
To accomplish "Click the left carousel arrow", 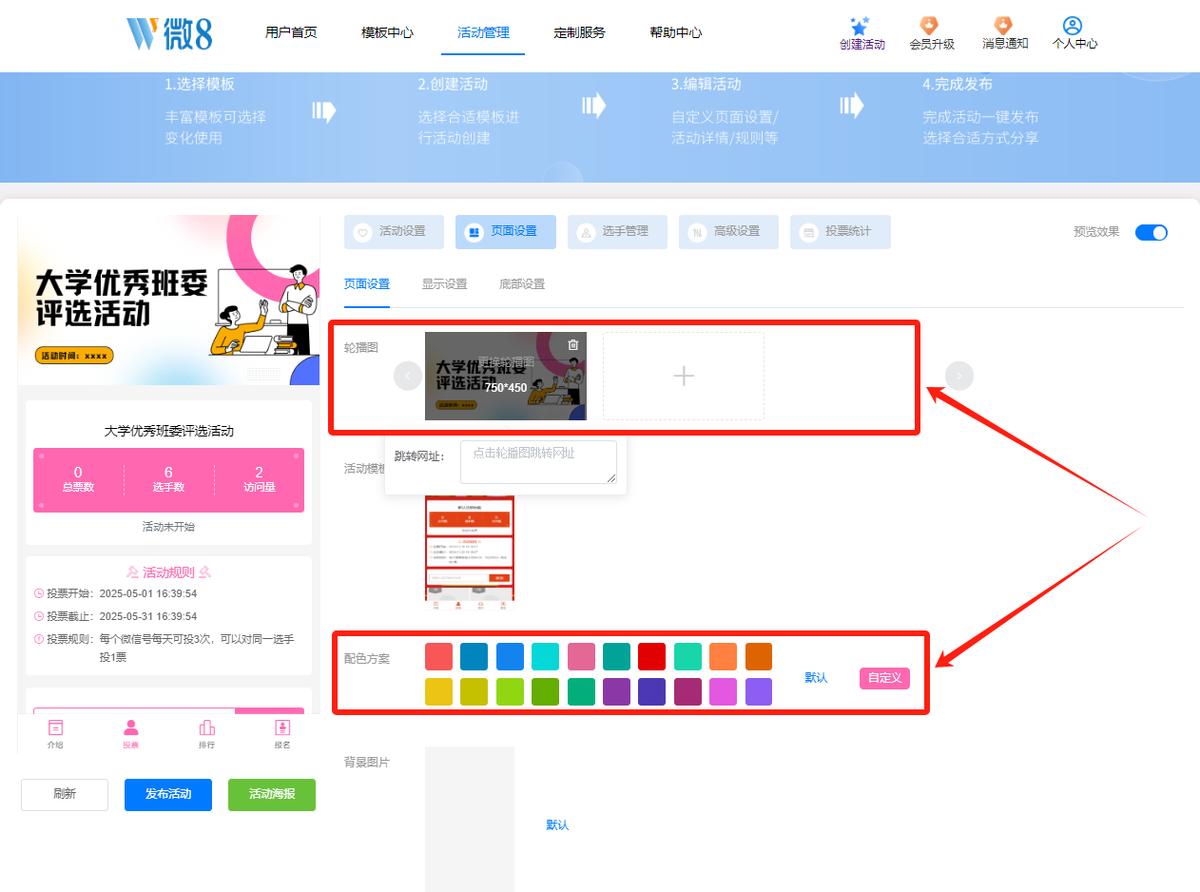I will tap(408, 376).
